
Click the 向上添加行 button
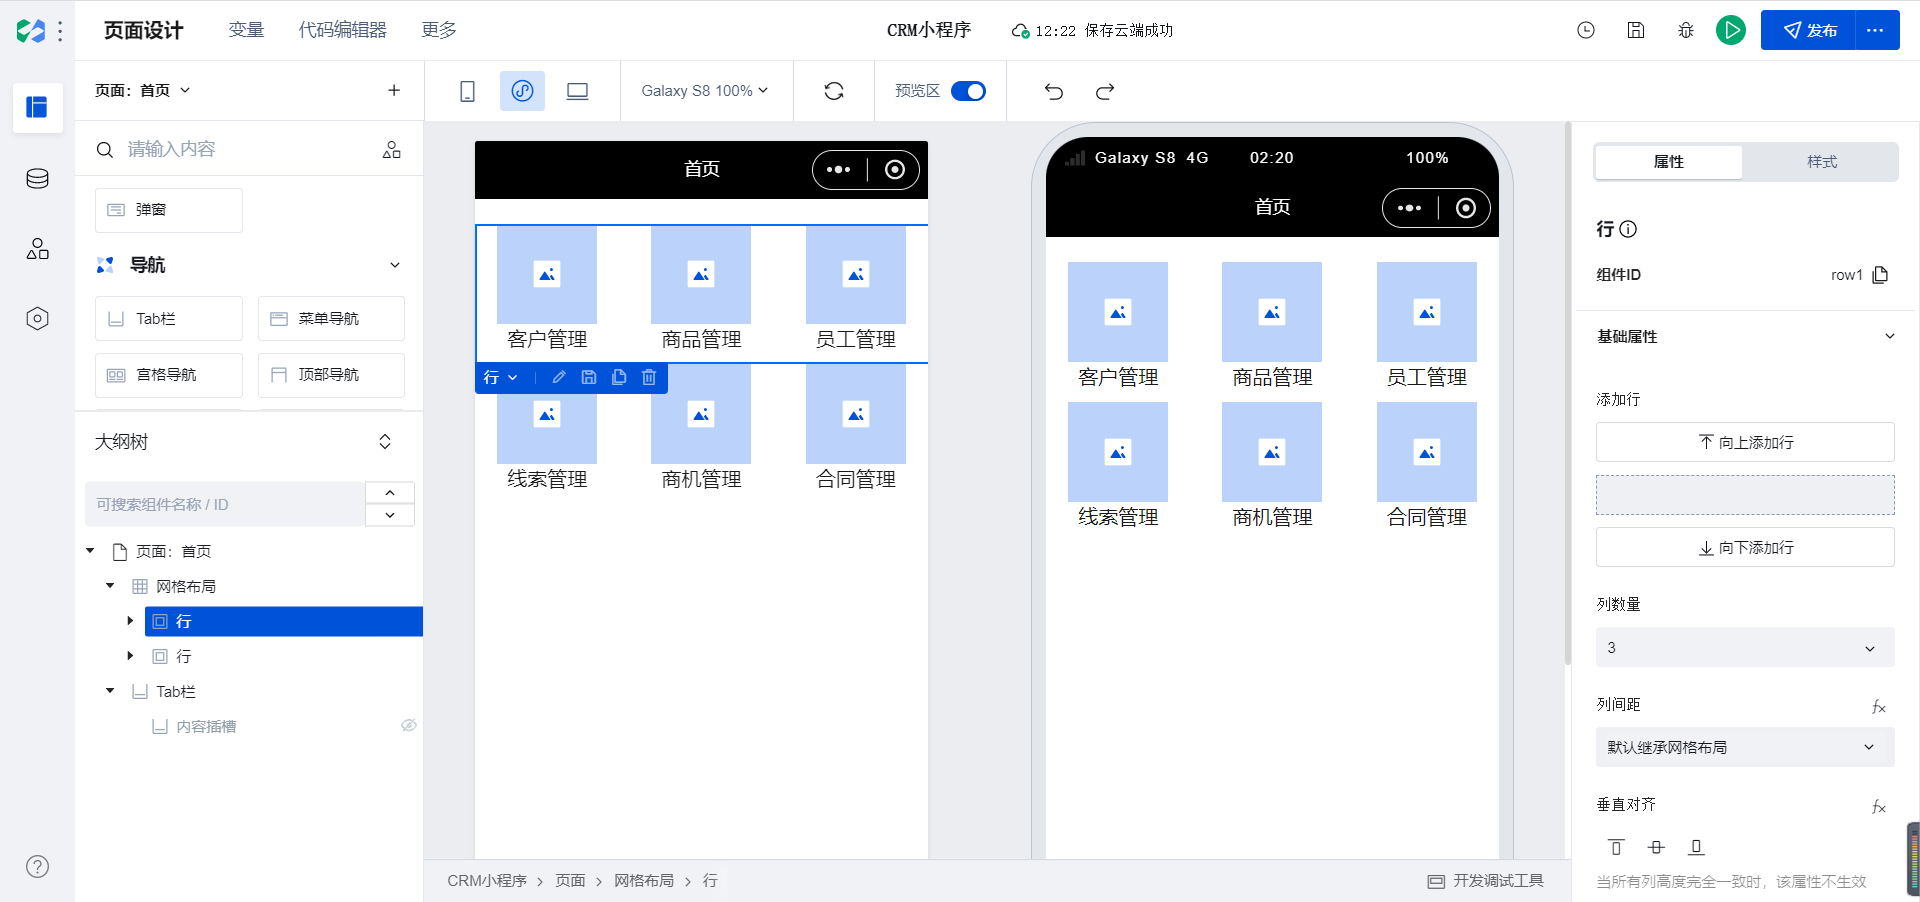[1745, 442]
